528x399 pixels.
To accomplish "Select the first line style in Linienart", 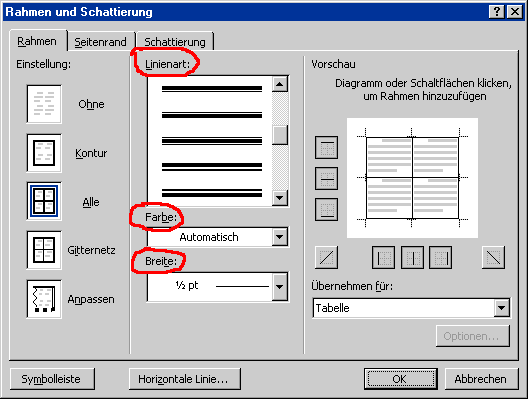I will (212, 89).
